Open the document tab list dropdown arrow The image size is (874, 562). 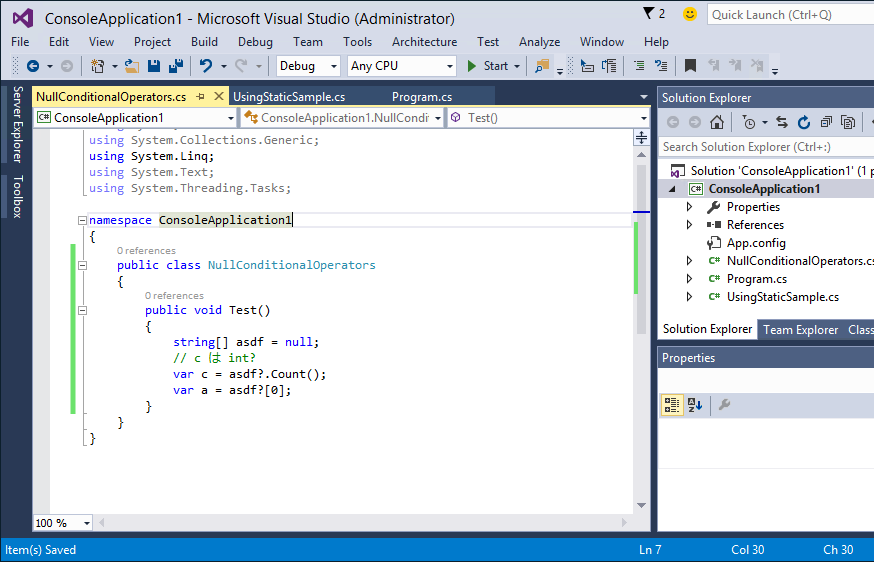[644, 97]
